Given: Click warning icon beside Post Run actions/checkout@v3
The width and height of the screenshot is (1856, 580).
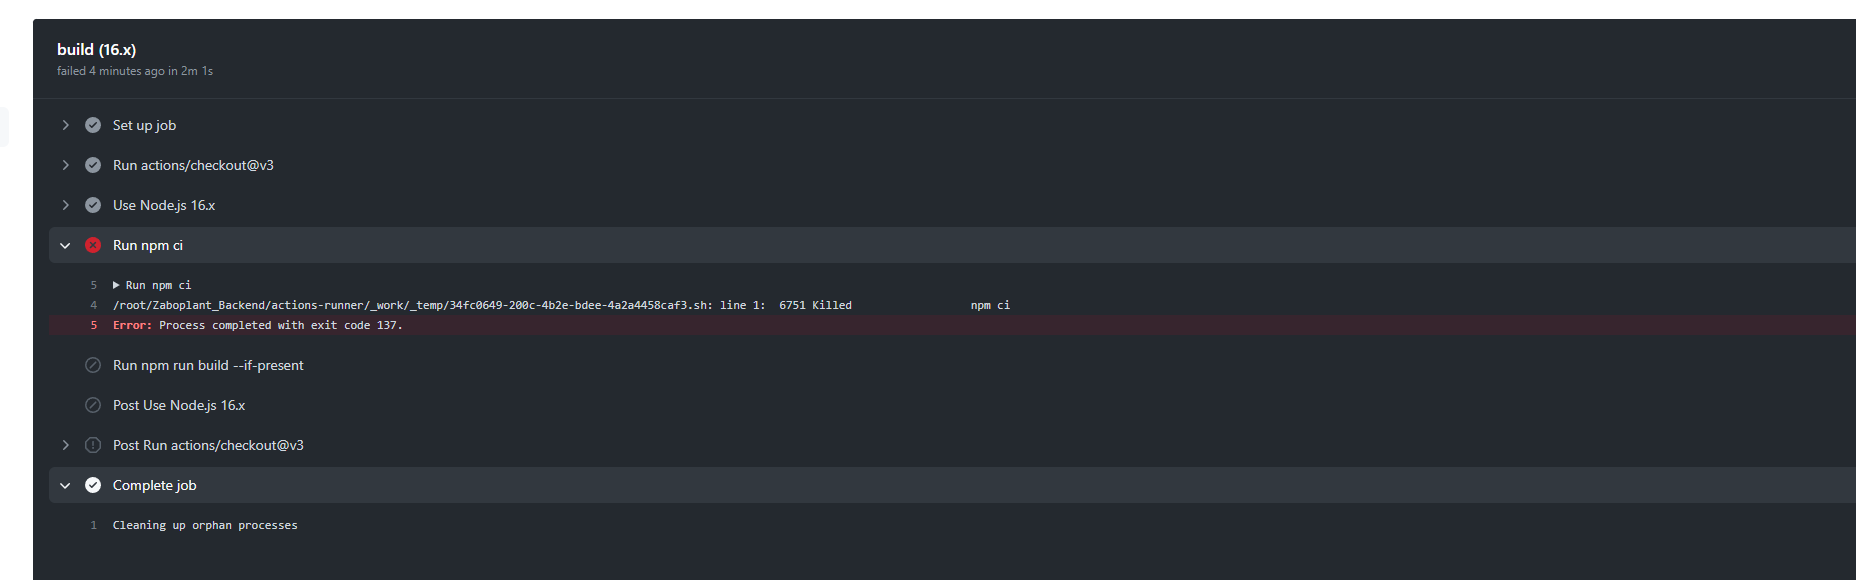Looking at the screenshot, I should pos(93,445).
